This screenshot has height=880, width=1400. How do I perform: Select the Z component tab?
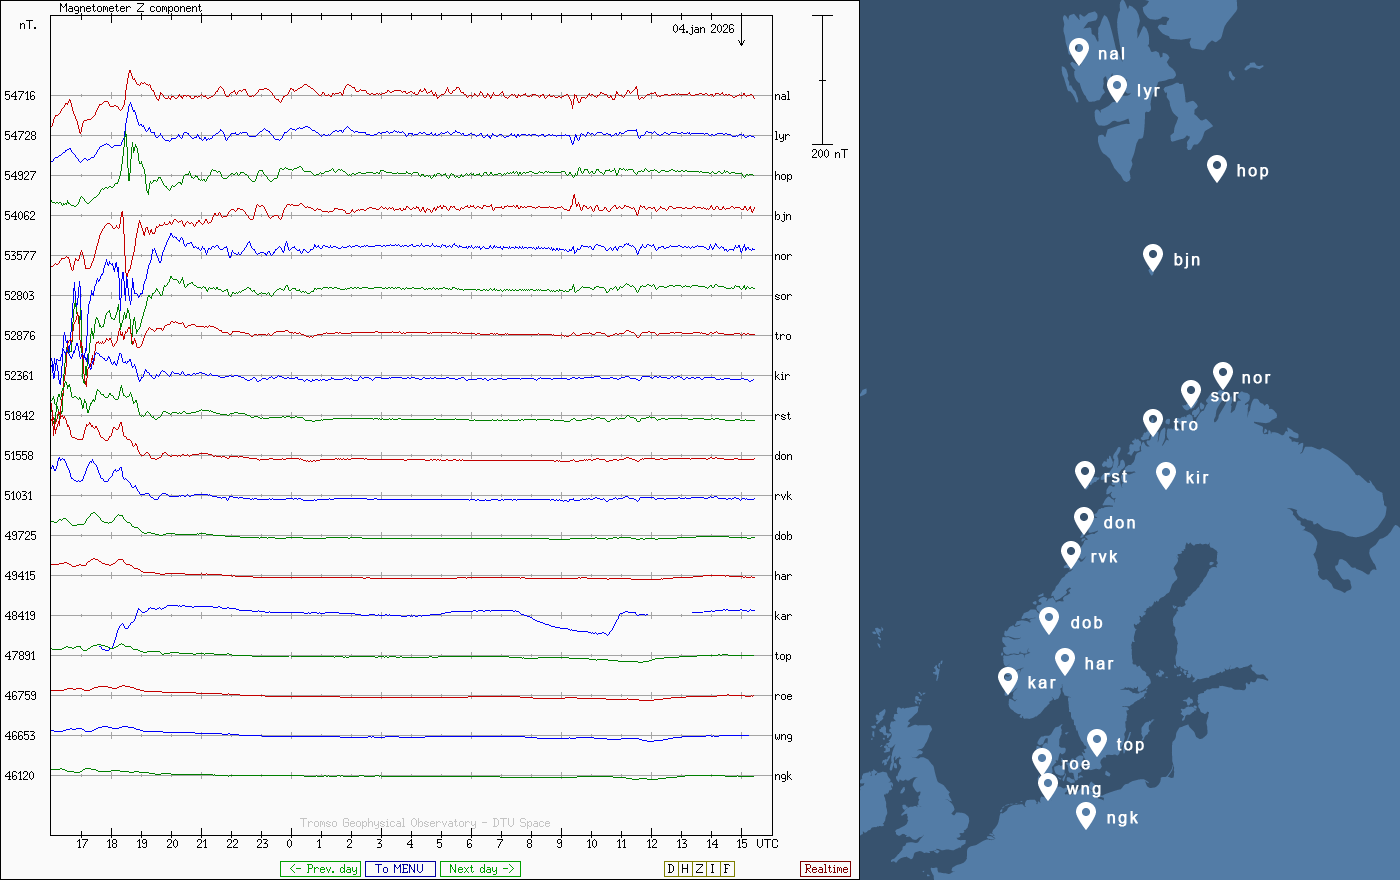699,869
